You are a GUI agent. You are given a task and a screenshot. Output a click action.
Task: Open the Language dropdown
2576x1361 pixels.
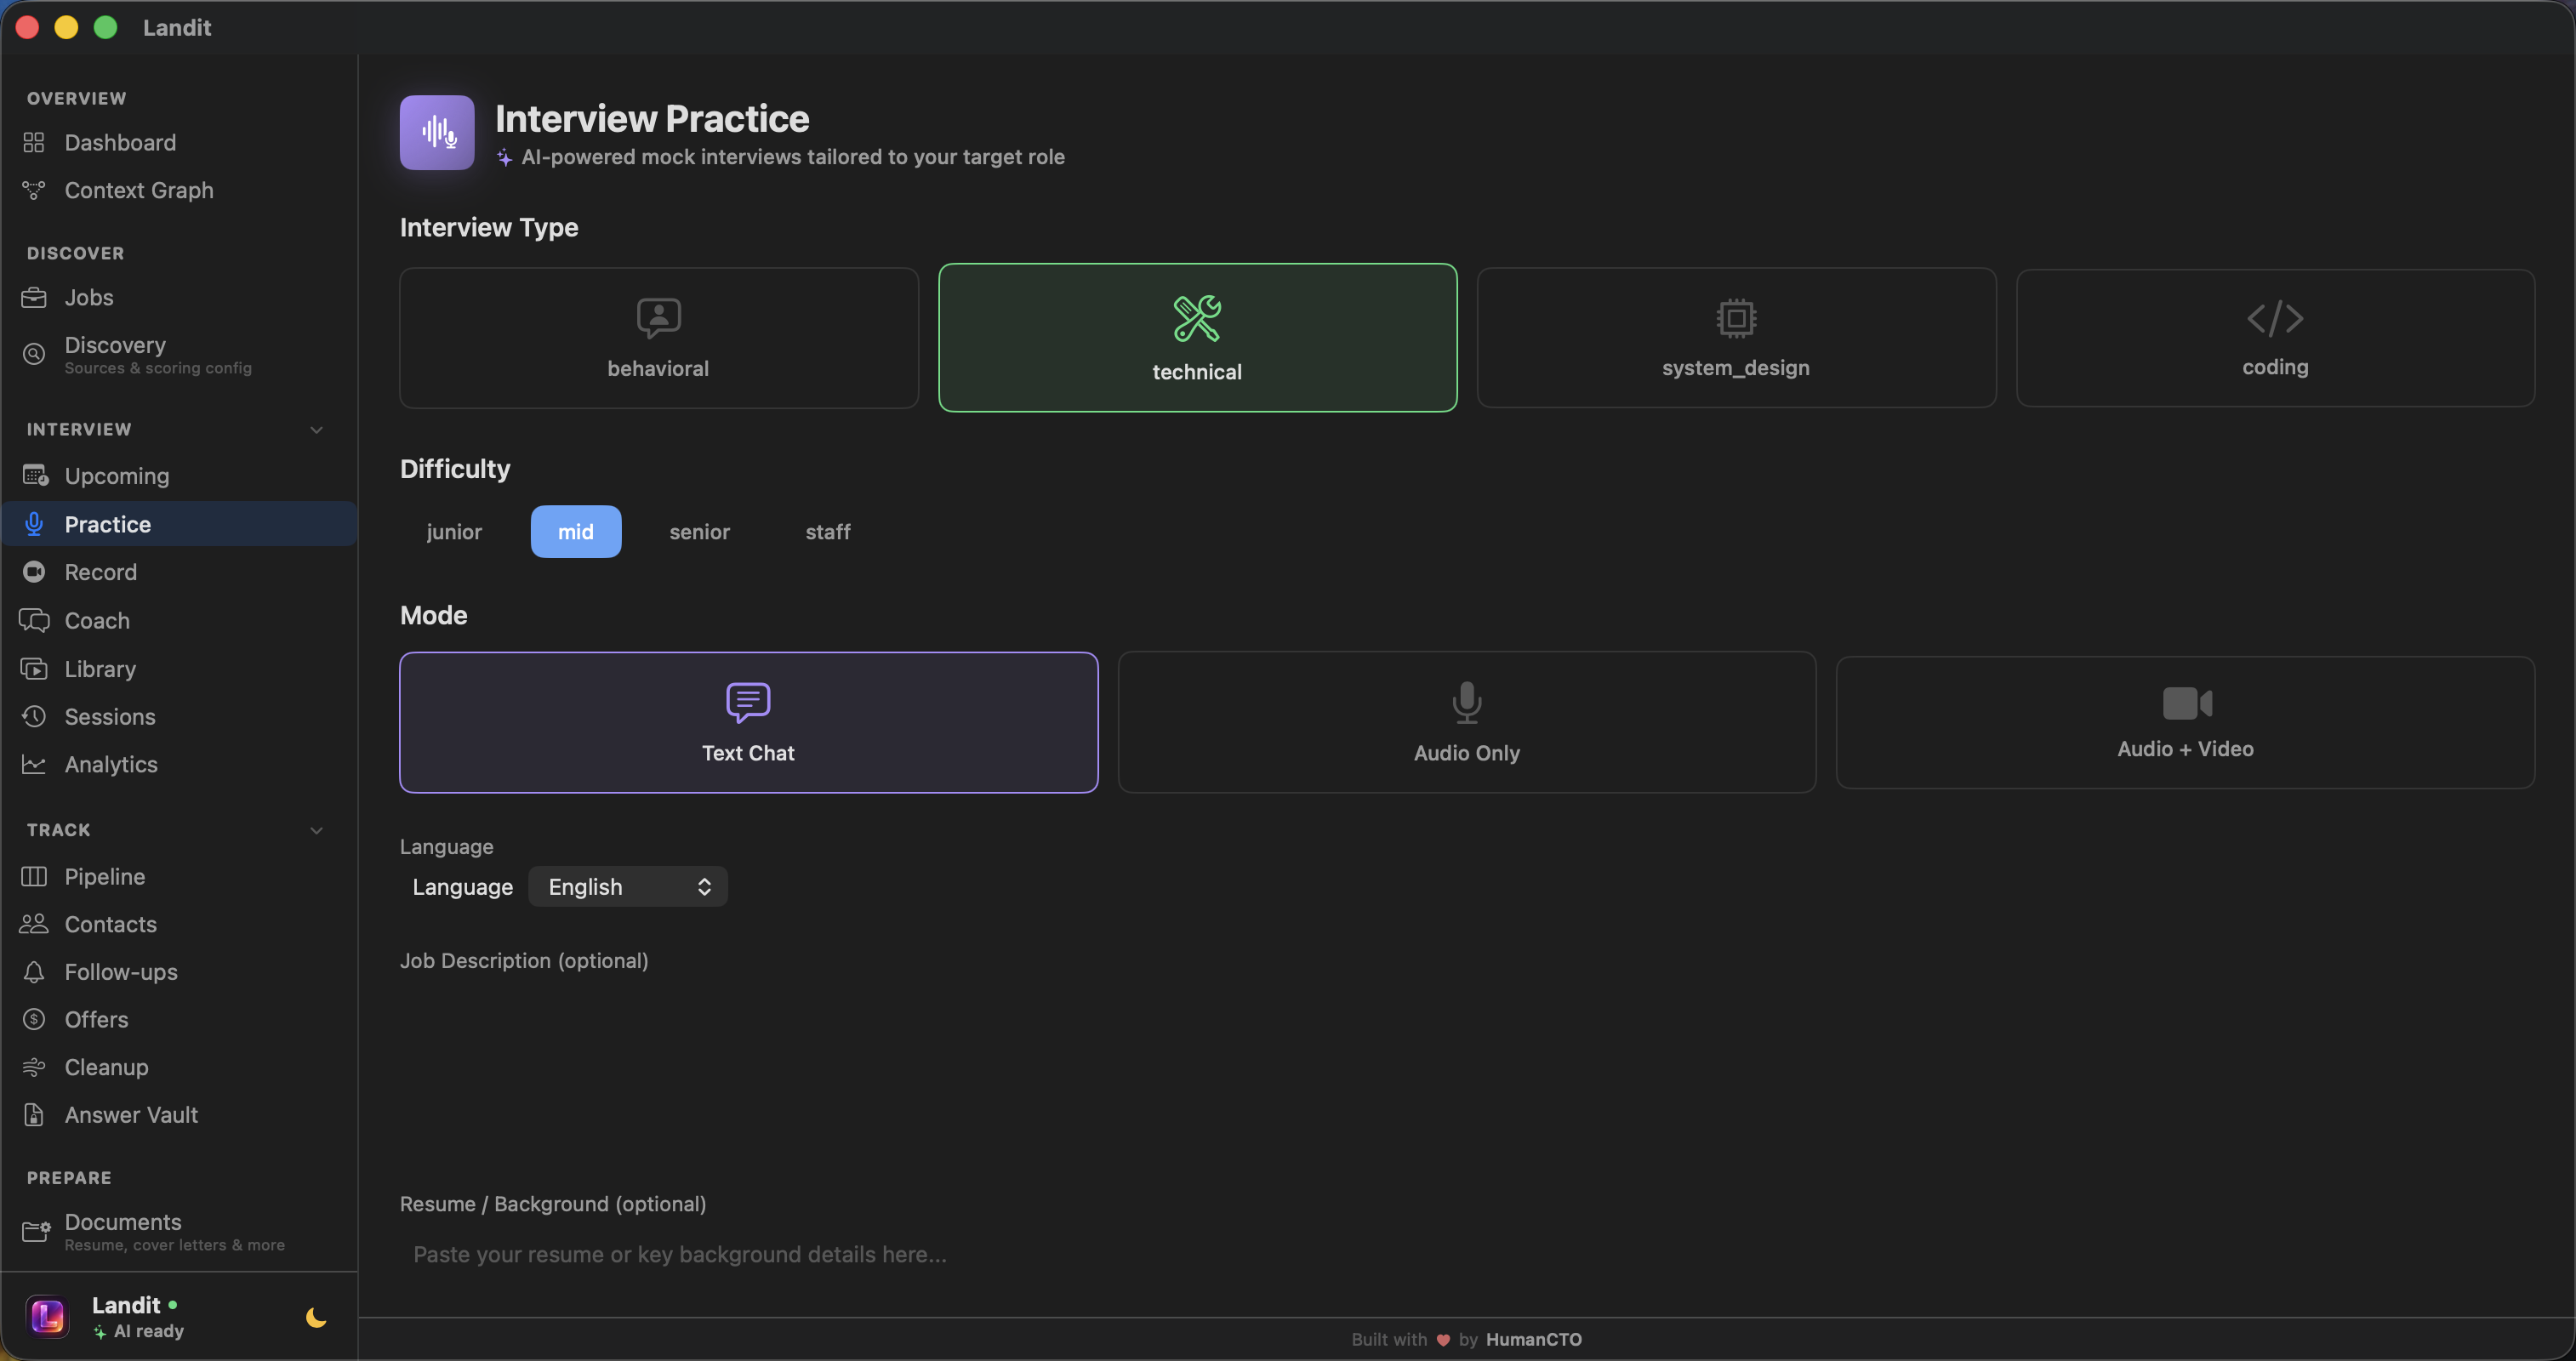[x=627, y=886]
